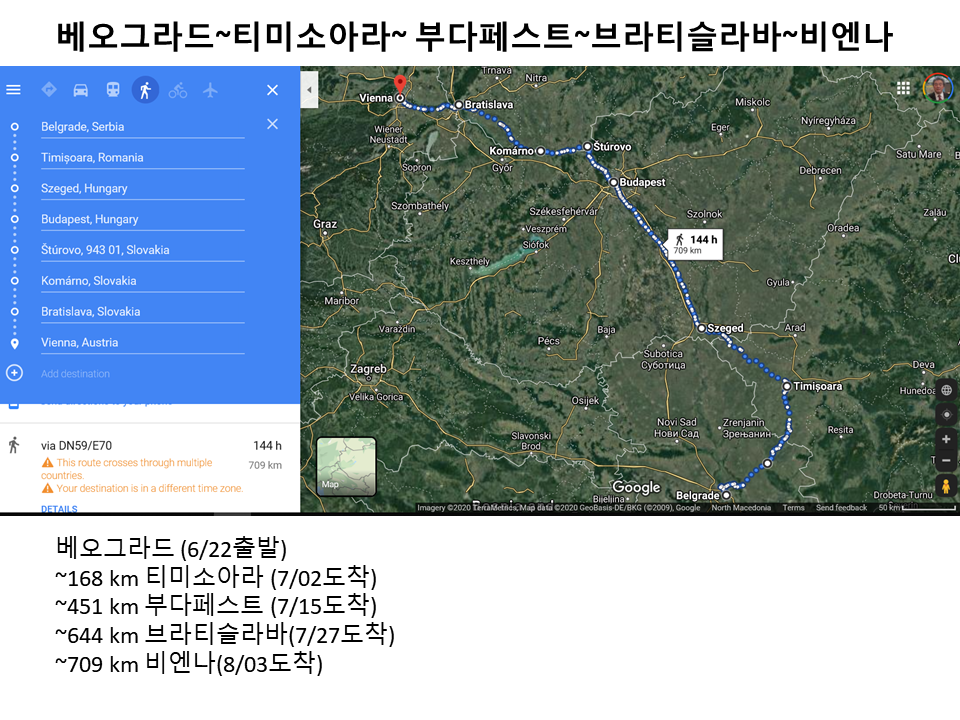Click the Belgrade start marker on map
This screenshot has width=960, height=720.
pyautogui.click(x=726, y=495)
